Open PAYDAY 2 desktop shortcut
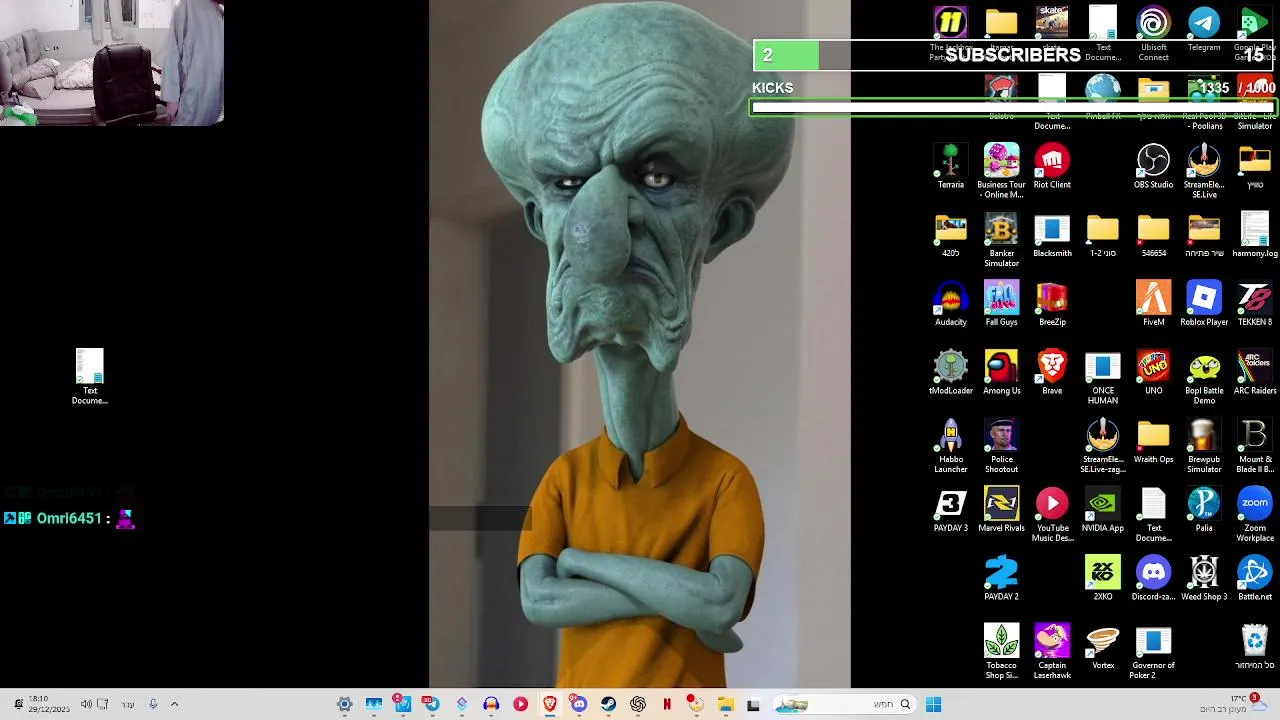This screenshot has height=720, width=1280. [x=1001, y=579]
